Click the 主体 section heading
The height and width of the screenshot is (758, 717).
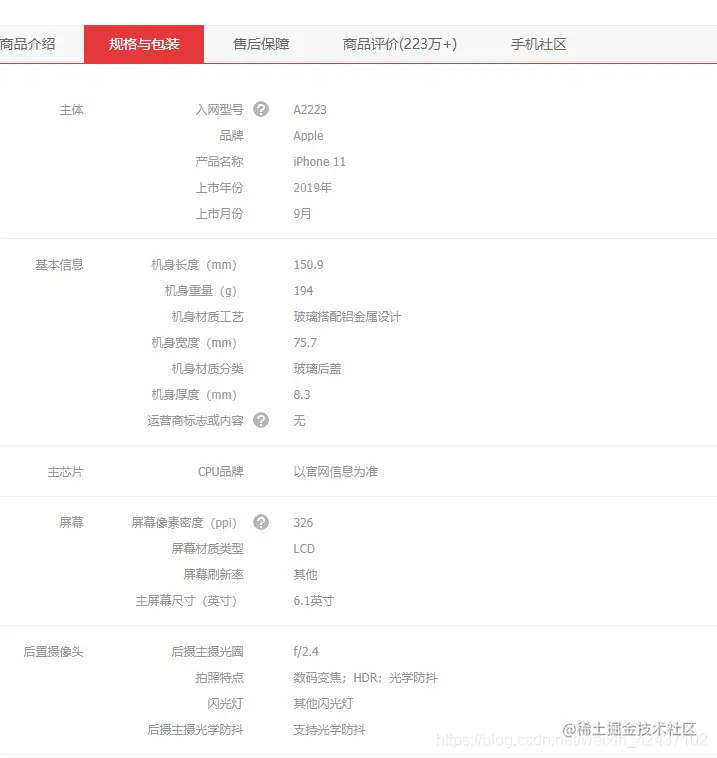click(72, 110)
